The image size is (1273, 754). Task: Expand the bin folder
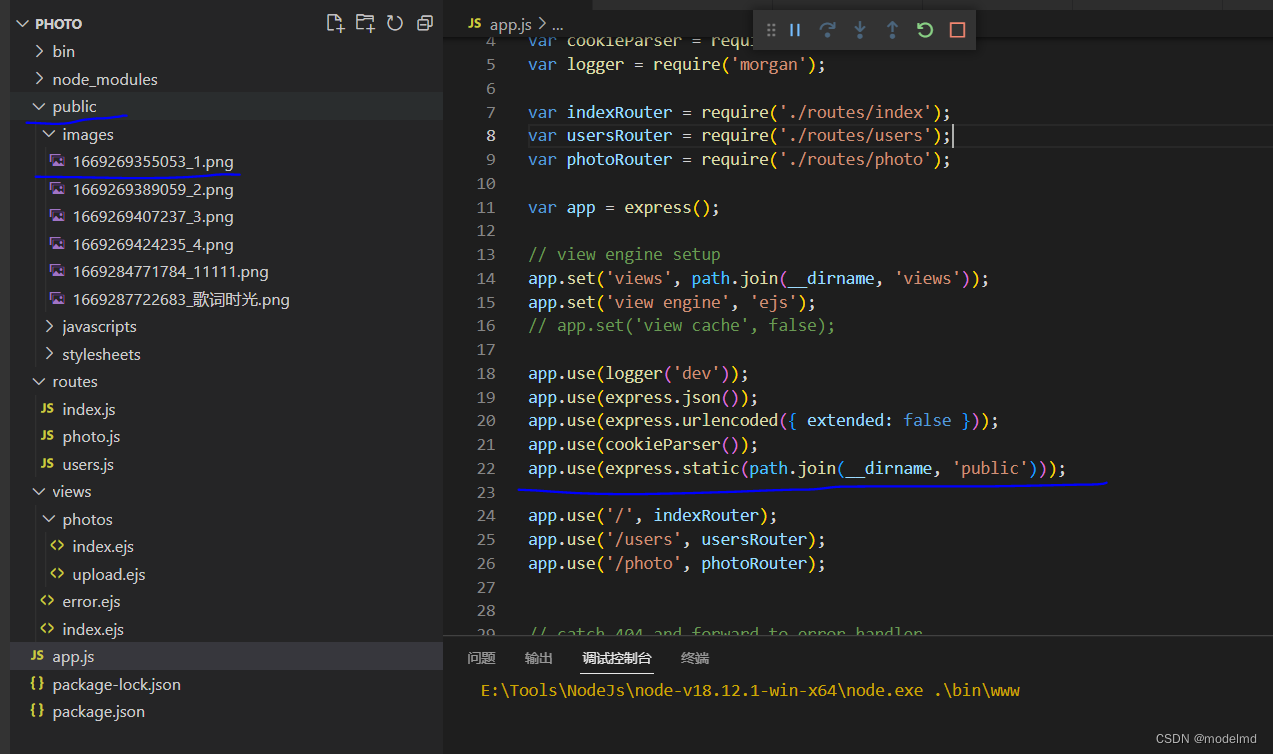point(39,51)
